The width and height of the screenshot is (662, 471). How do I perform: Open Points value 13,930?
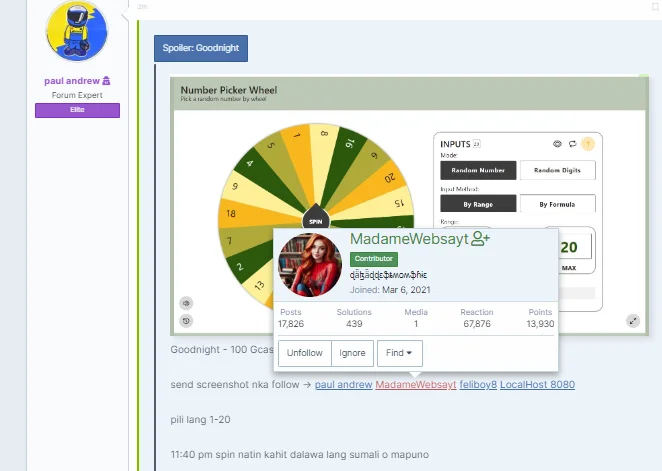(540, 324)
